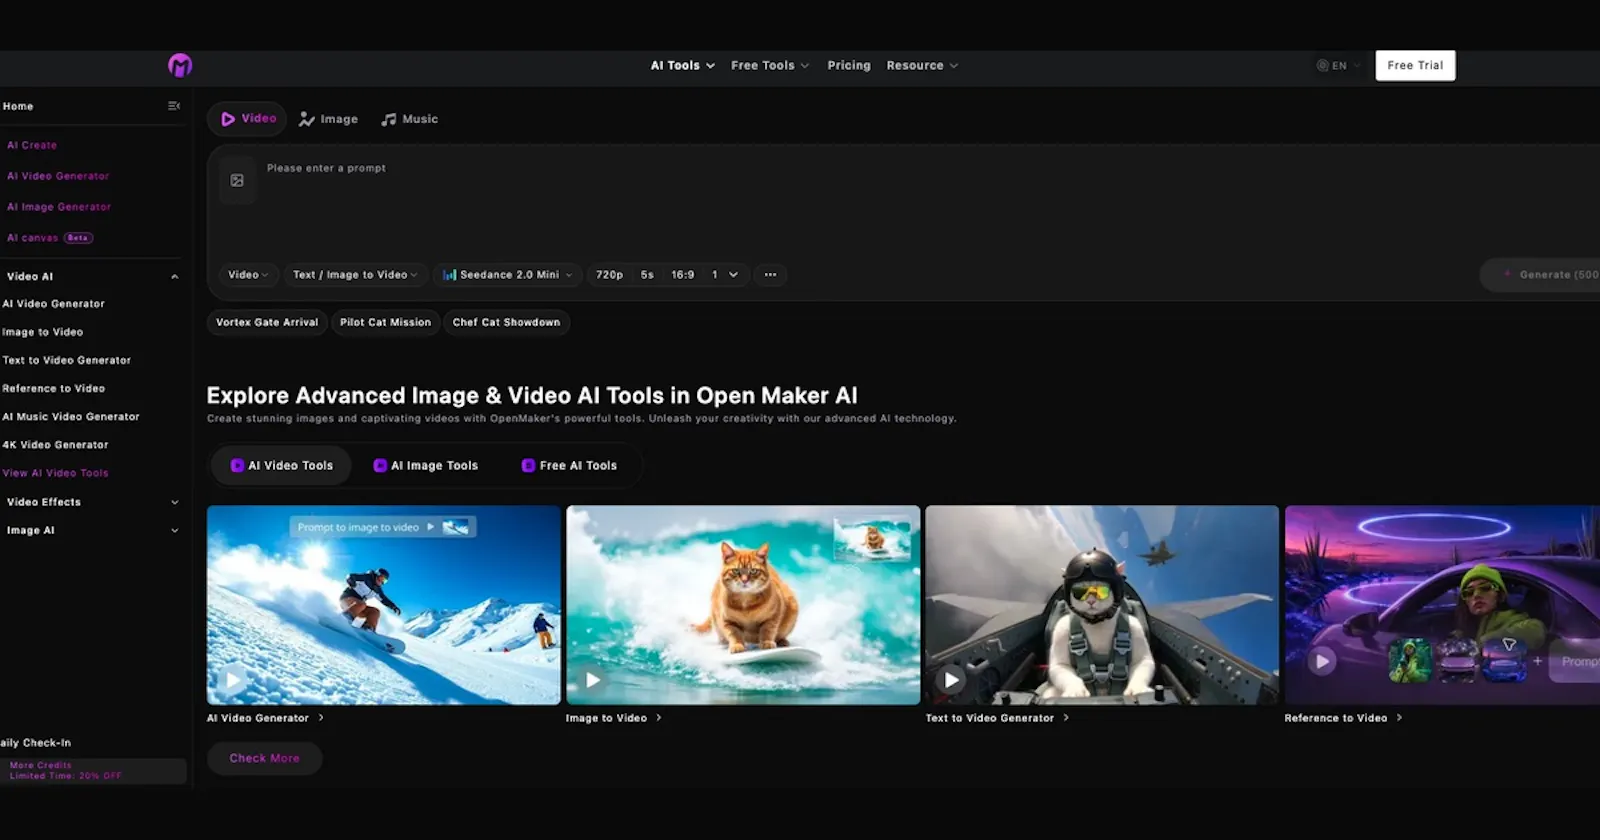Screen dimensions: 1600x840
Task: Expand the Video Effects sidebar section
Action: [174, 503]
